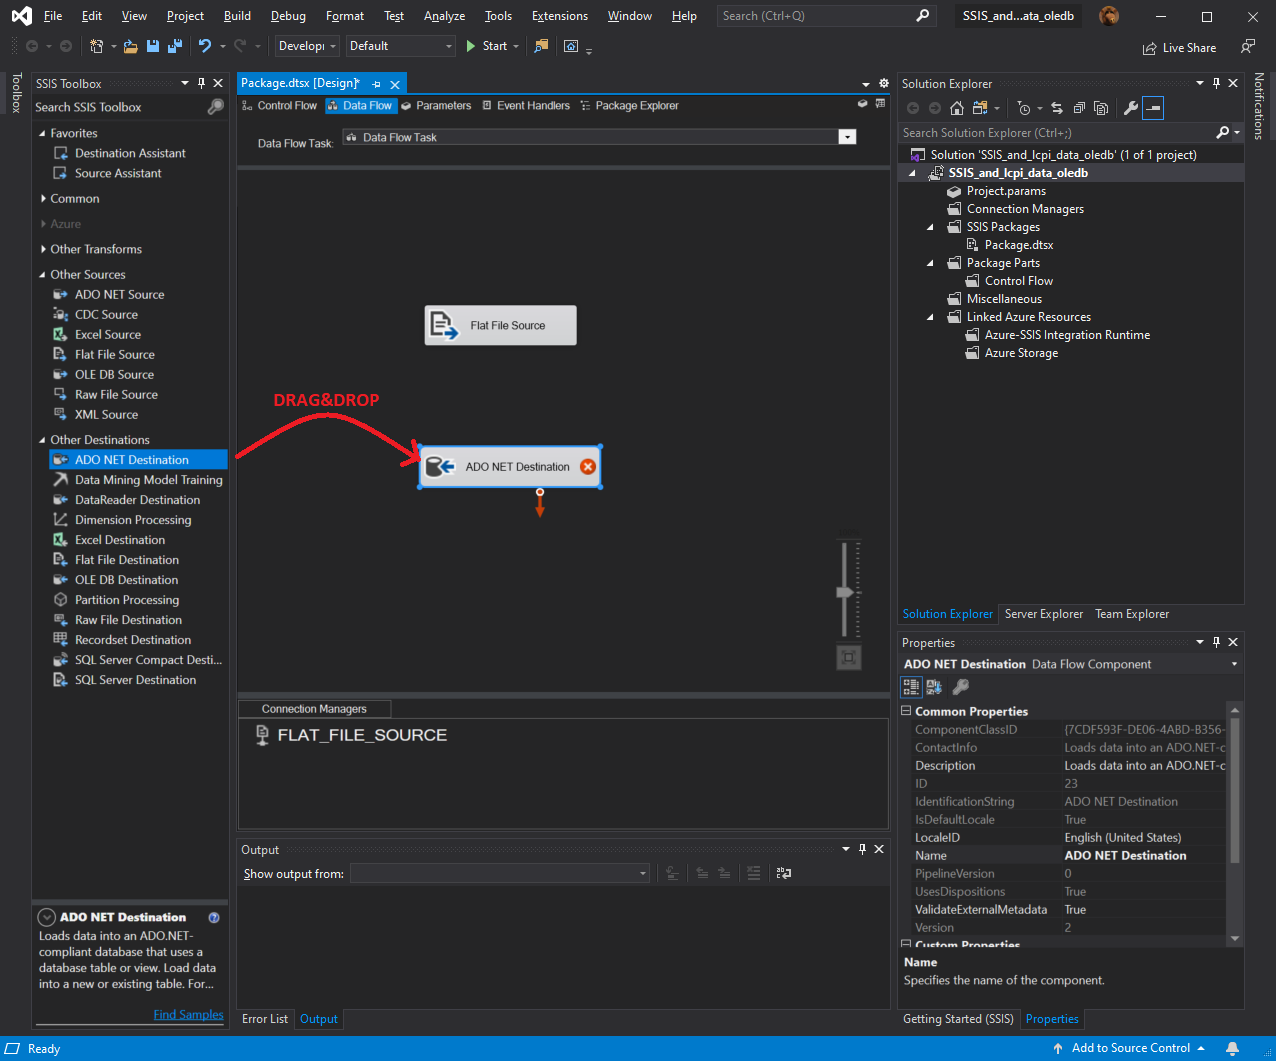Expand the Other Transforms group
Image resolution: width=1276 pixels, height=1061 pixels.
click(42, 250)
